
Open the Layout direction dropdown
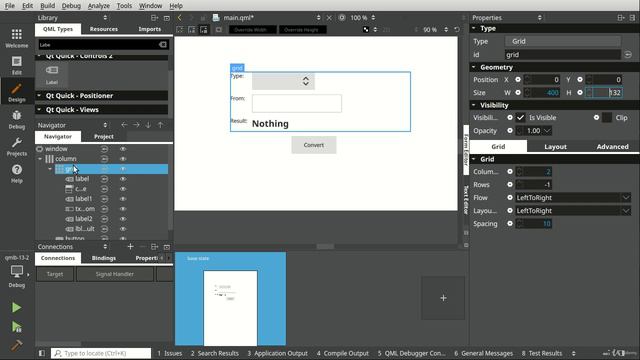click(x=573, y=211)
